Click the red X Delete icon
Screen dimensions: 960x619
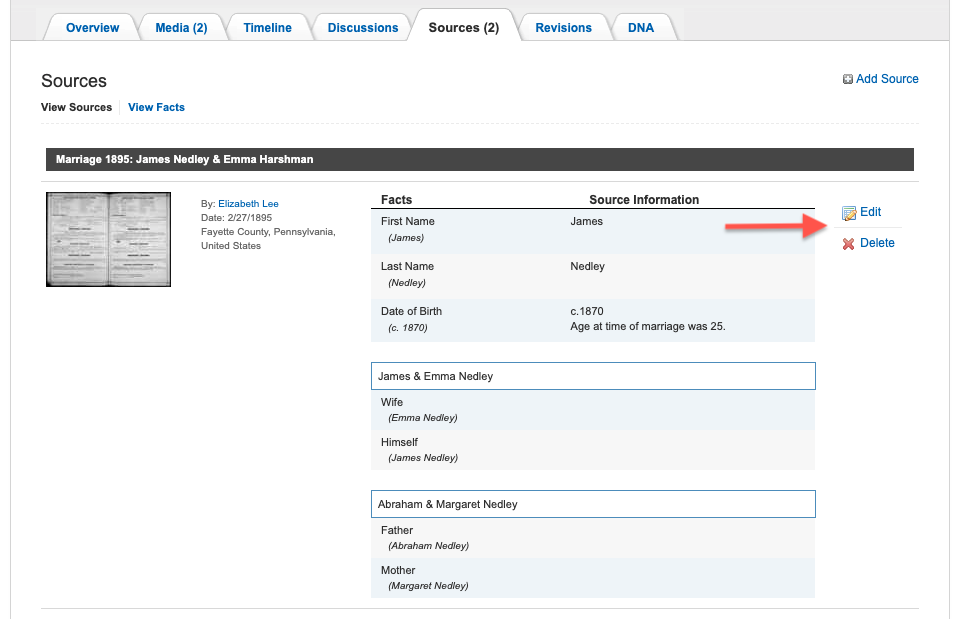849,244
